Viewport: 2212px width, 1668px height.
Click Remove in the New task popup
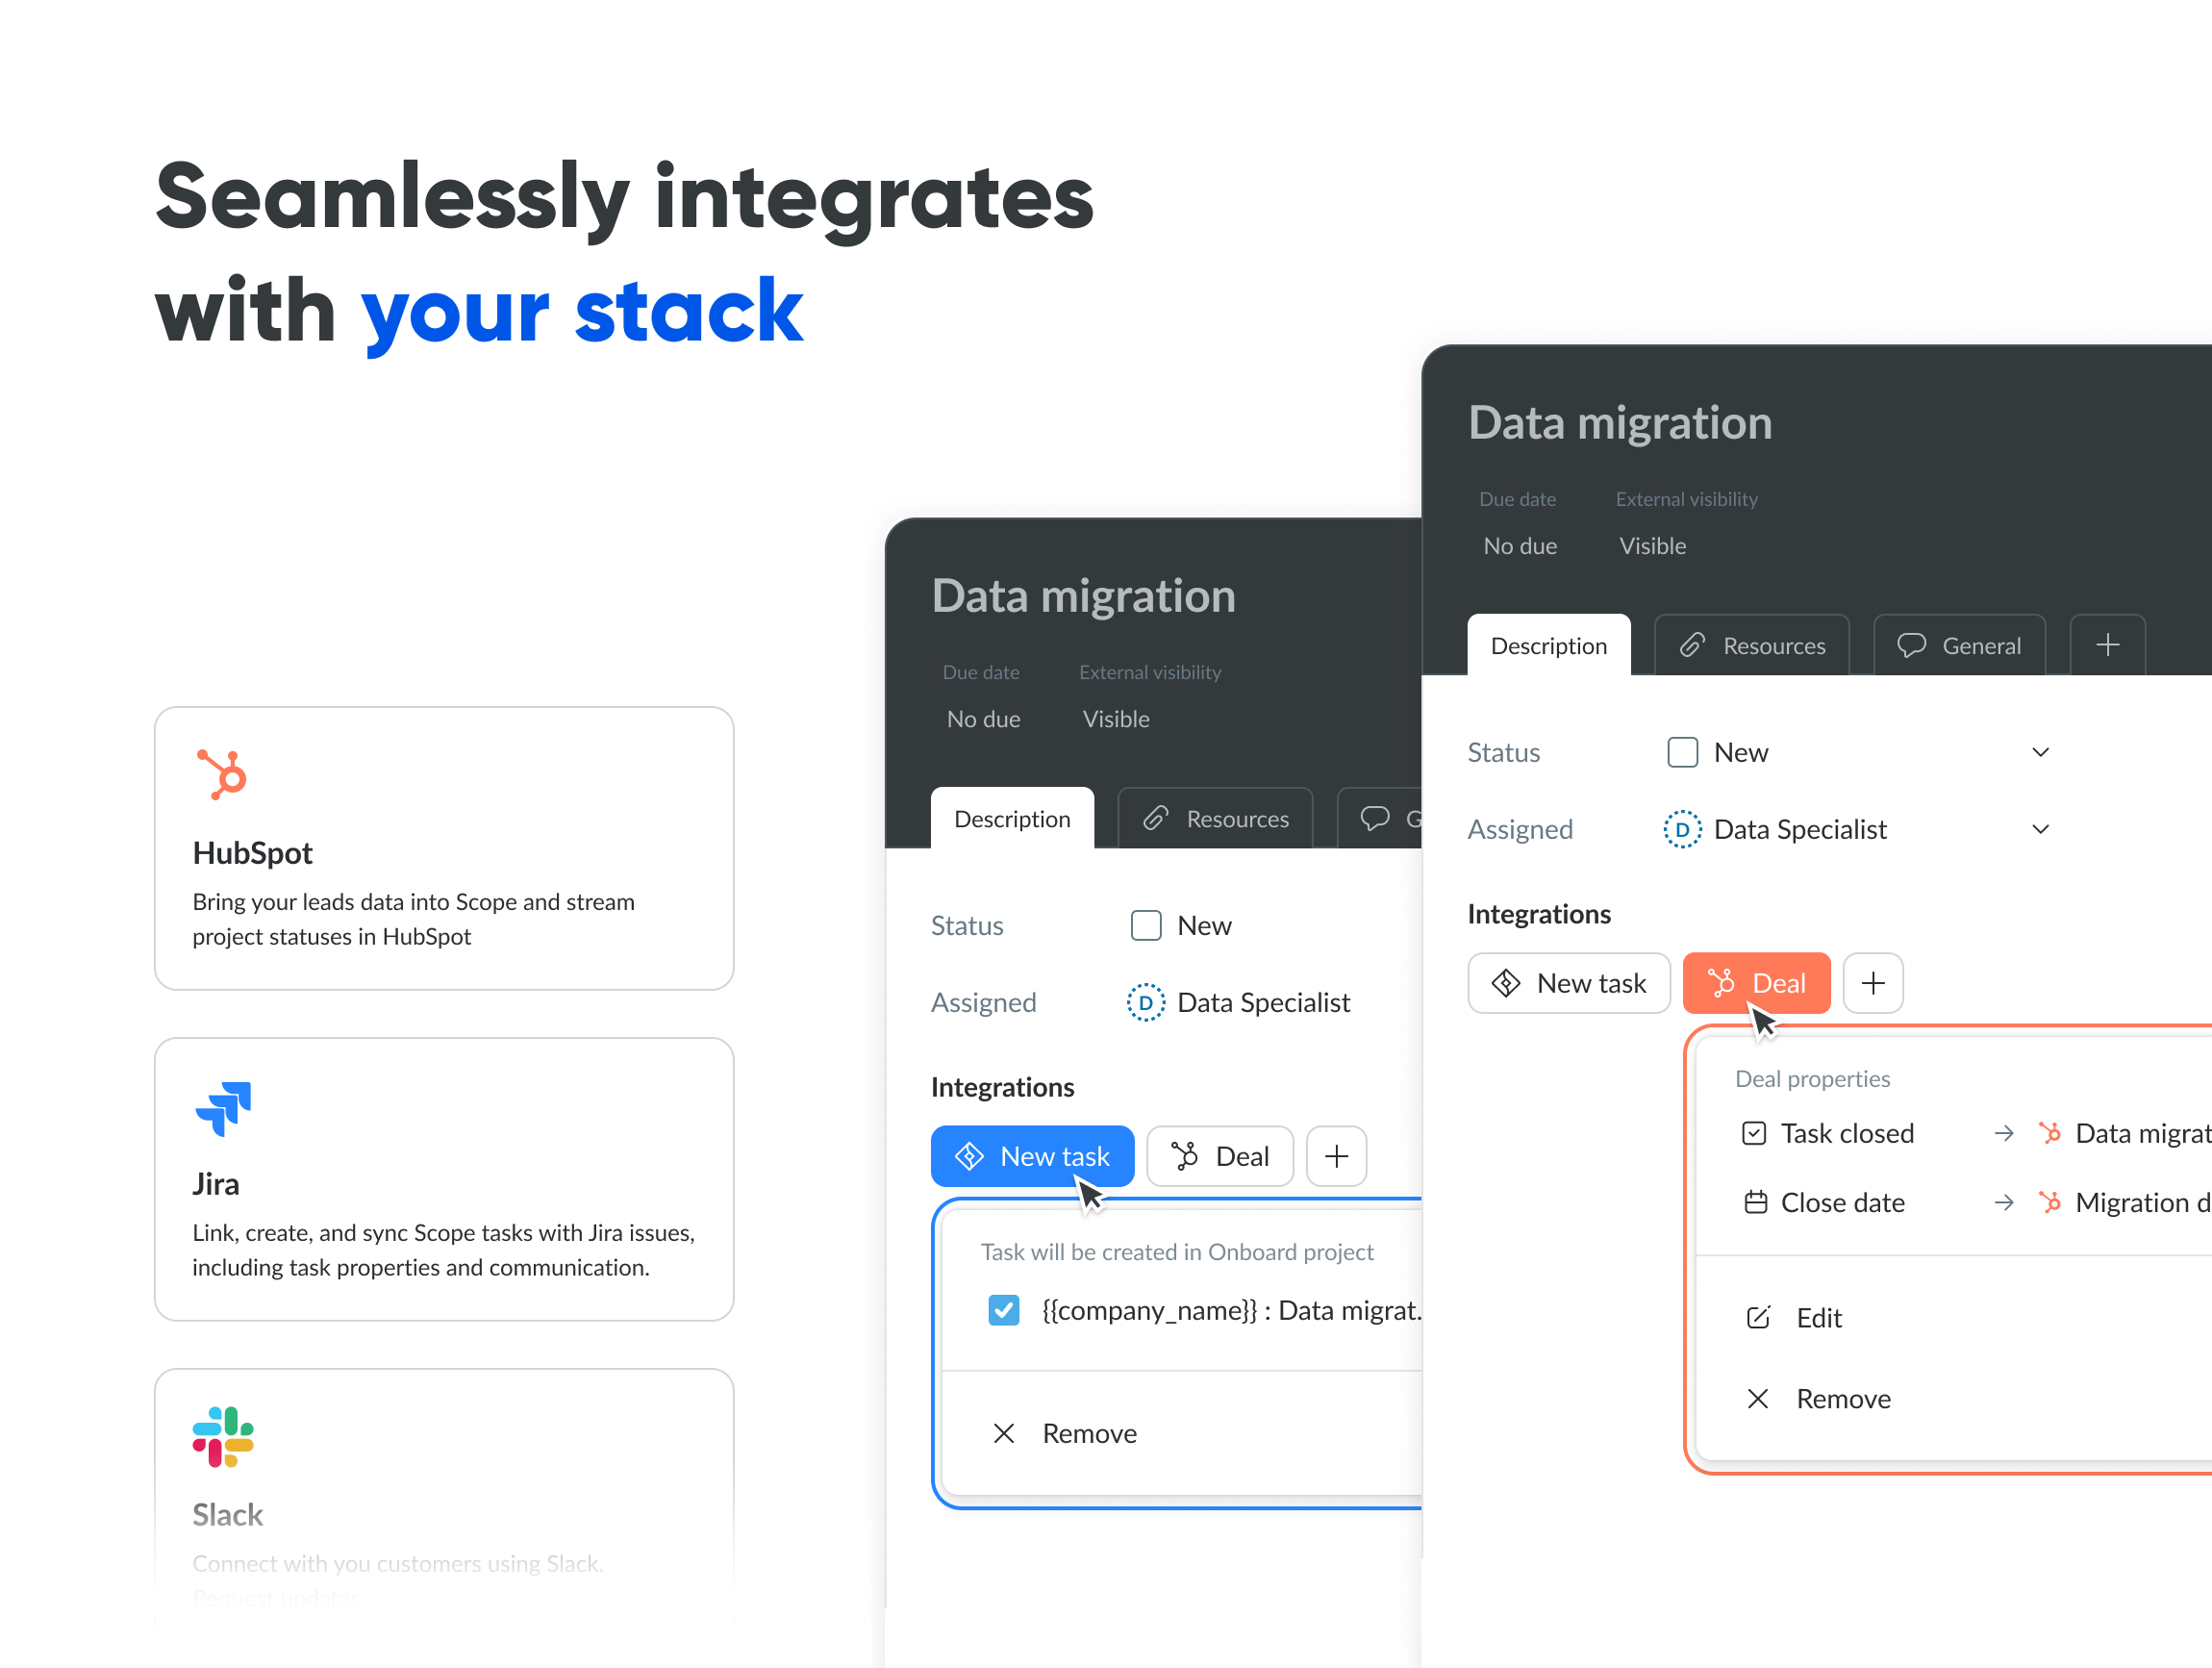click(1088, 1434)
